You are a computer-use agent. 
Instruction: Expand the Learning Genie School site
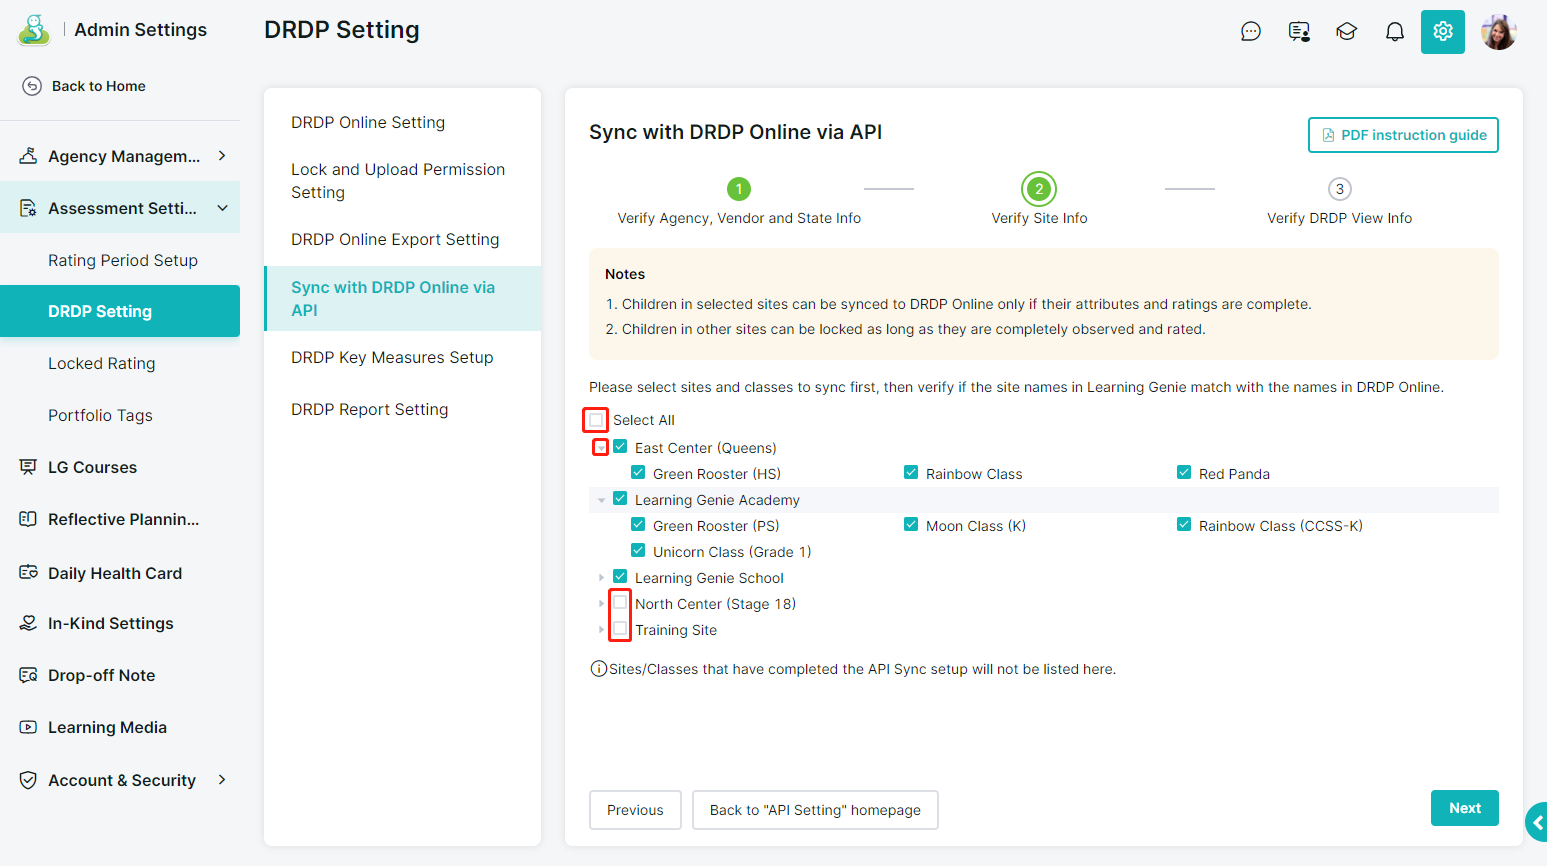(601, 578)
